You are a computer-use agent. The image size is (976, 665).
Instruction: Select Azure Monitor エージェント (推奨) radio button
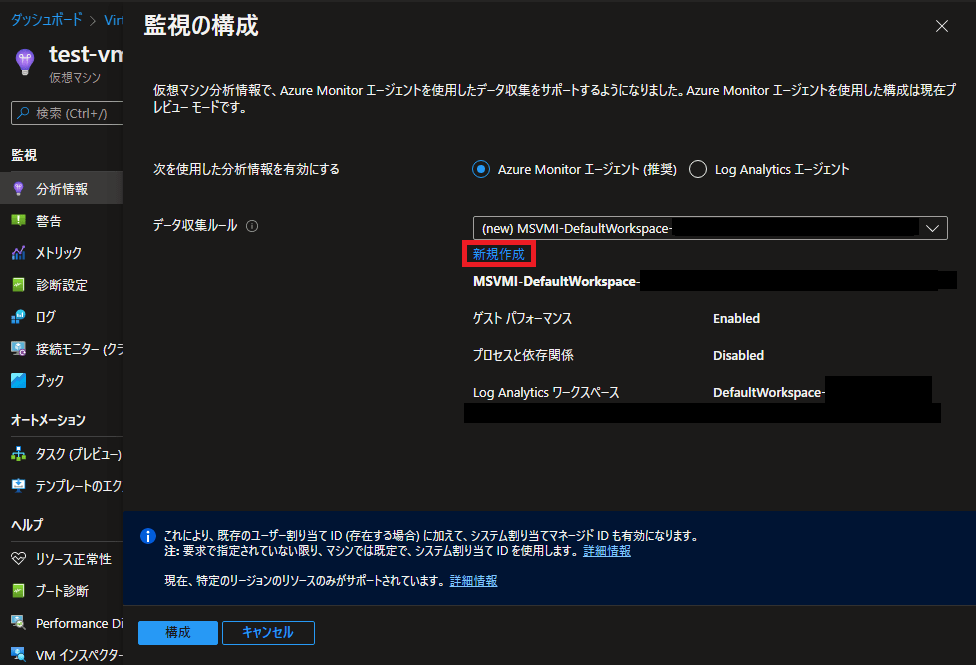pyautogui.click(x=481, y=169)
